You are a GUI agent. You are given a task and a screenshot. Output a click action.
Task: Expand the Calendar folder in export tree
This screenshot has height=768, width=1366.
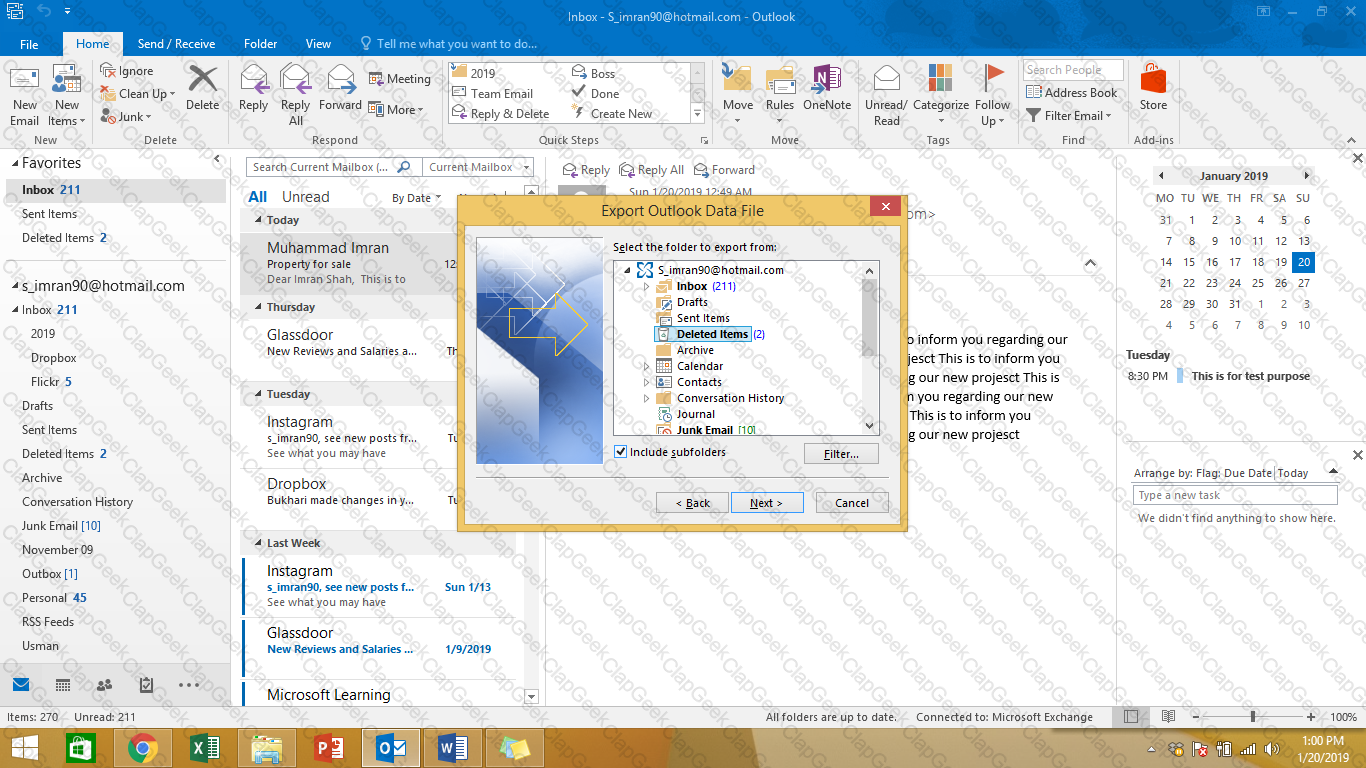click(646, 367)
